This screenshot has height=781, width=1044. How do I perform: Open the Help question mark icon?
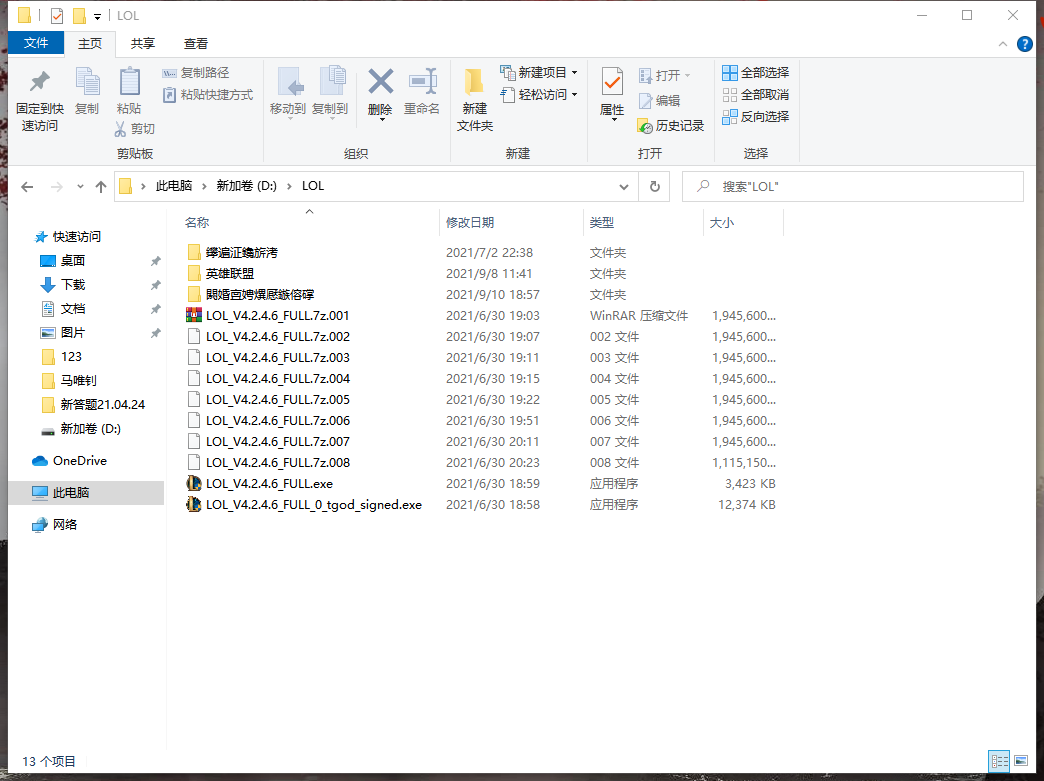1025,44
